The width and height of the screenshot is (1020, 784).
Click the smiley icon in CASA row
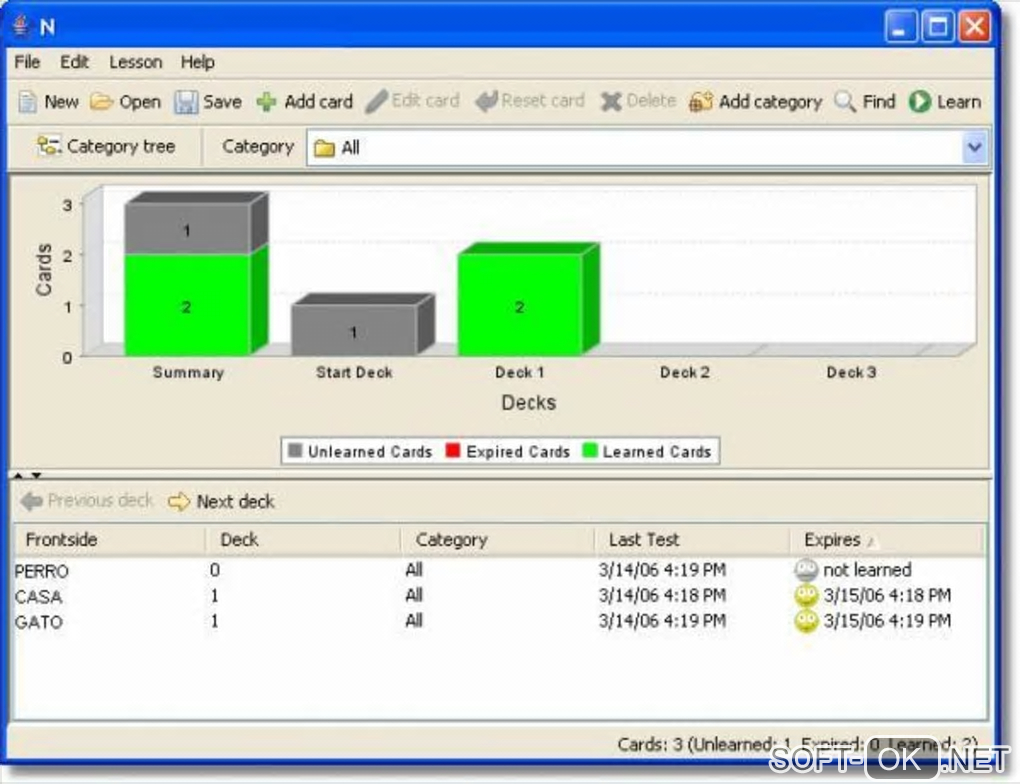(x=806, y=595)
